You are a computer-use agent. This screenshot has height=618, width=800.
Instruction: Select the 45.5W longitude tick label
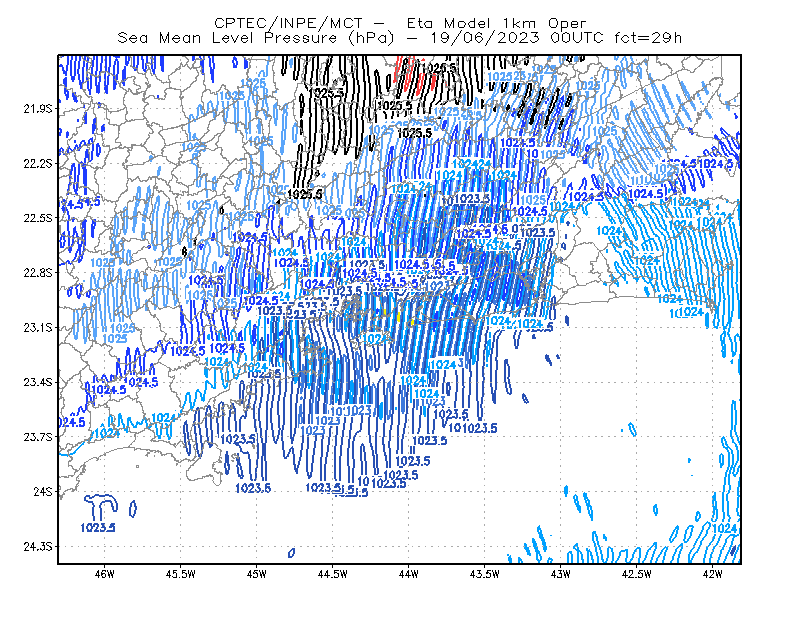click(x=180, y=574)
